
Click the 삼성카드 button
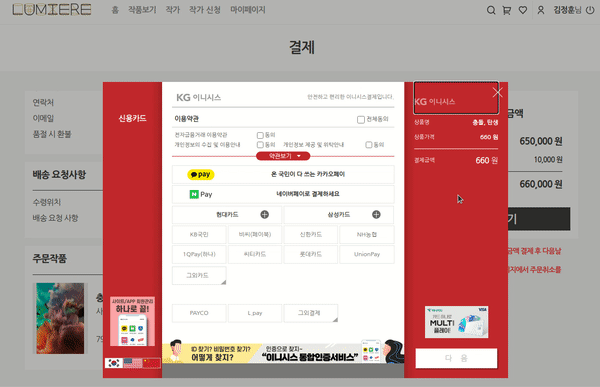point(339,215)
